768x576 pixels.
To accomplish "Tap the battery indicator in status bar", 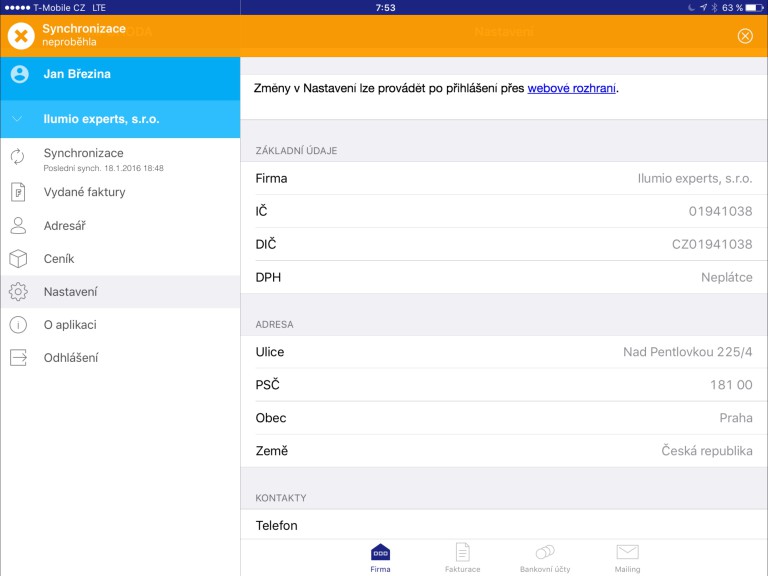I will click(753, 7).
